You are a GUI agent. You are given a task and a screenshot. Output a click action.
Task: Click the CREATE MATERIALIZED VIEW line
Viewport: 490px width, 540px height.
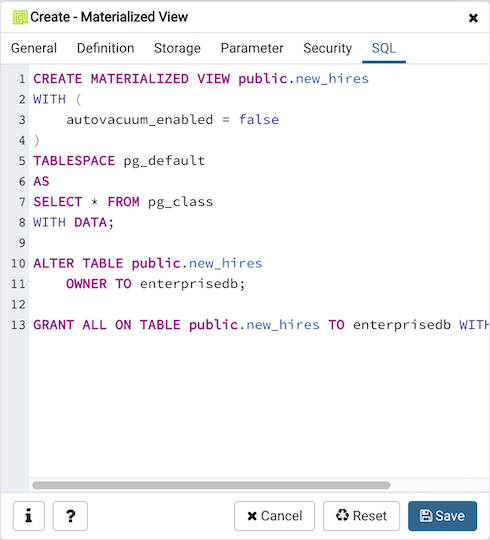201,79
